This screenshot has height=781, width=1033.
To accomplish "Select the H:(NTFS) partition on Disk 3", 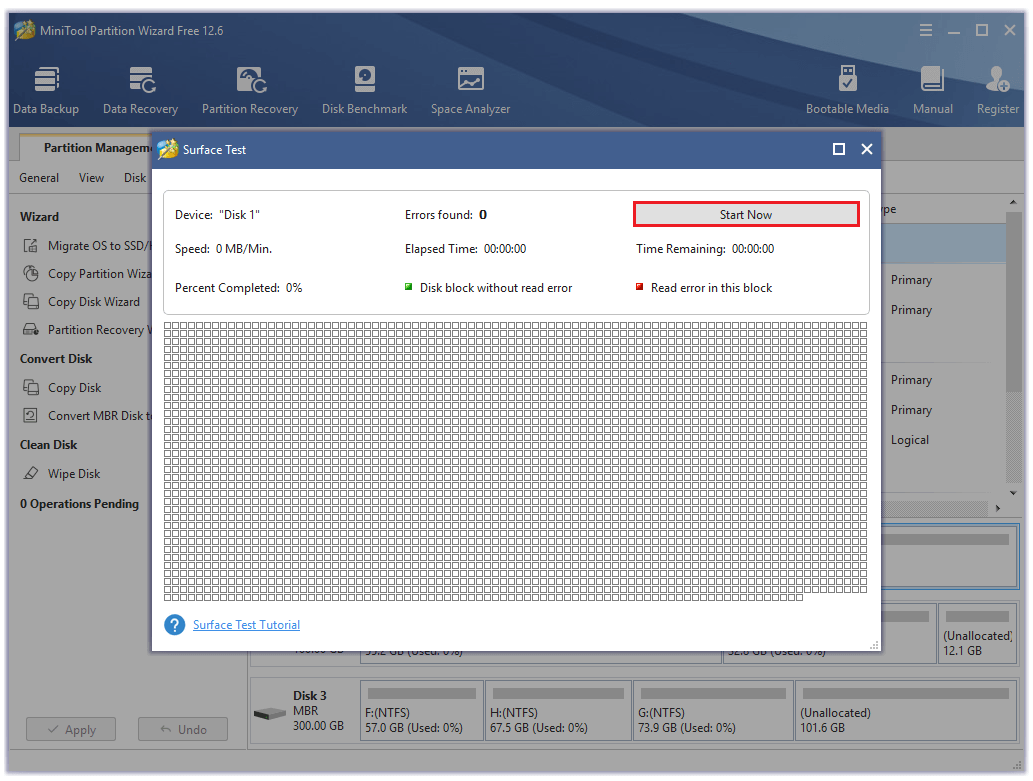I will [x=559, y=711].
